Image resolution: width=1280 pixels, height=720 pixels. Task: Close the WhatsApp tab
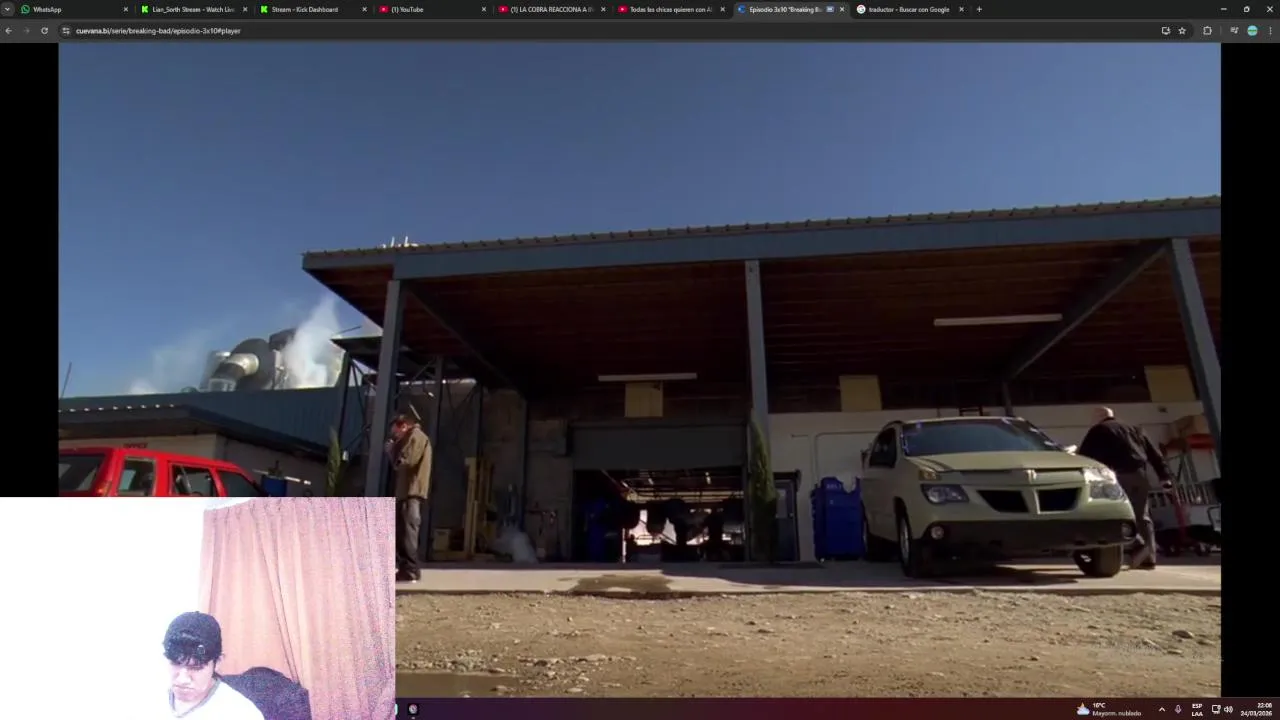126,9
